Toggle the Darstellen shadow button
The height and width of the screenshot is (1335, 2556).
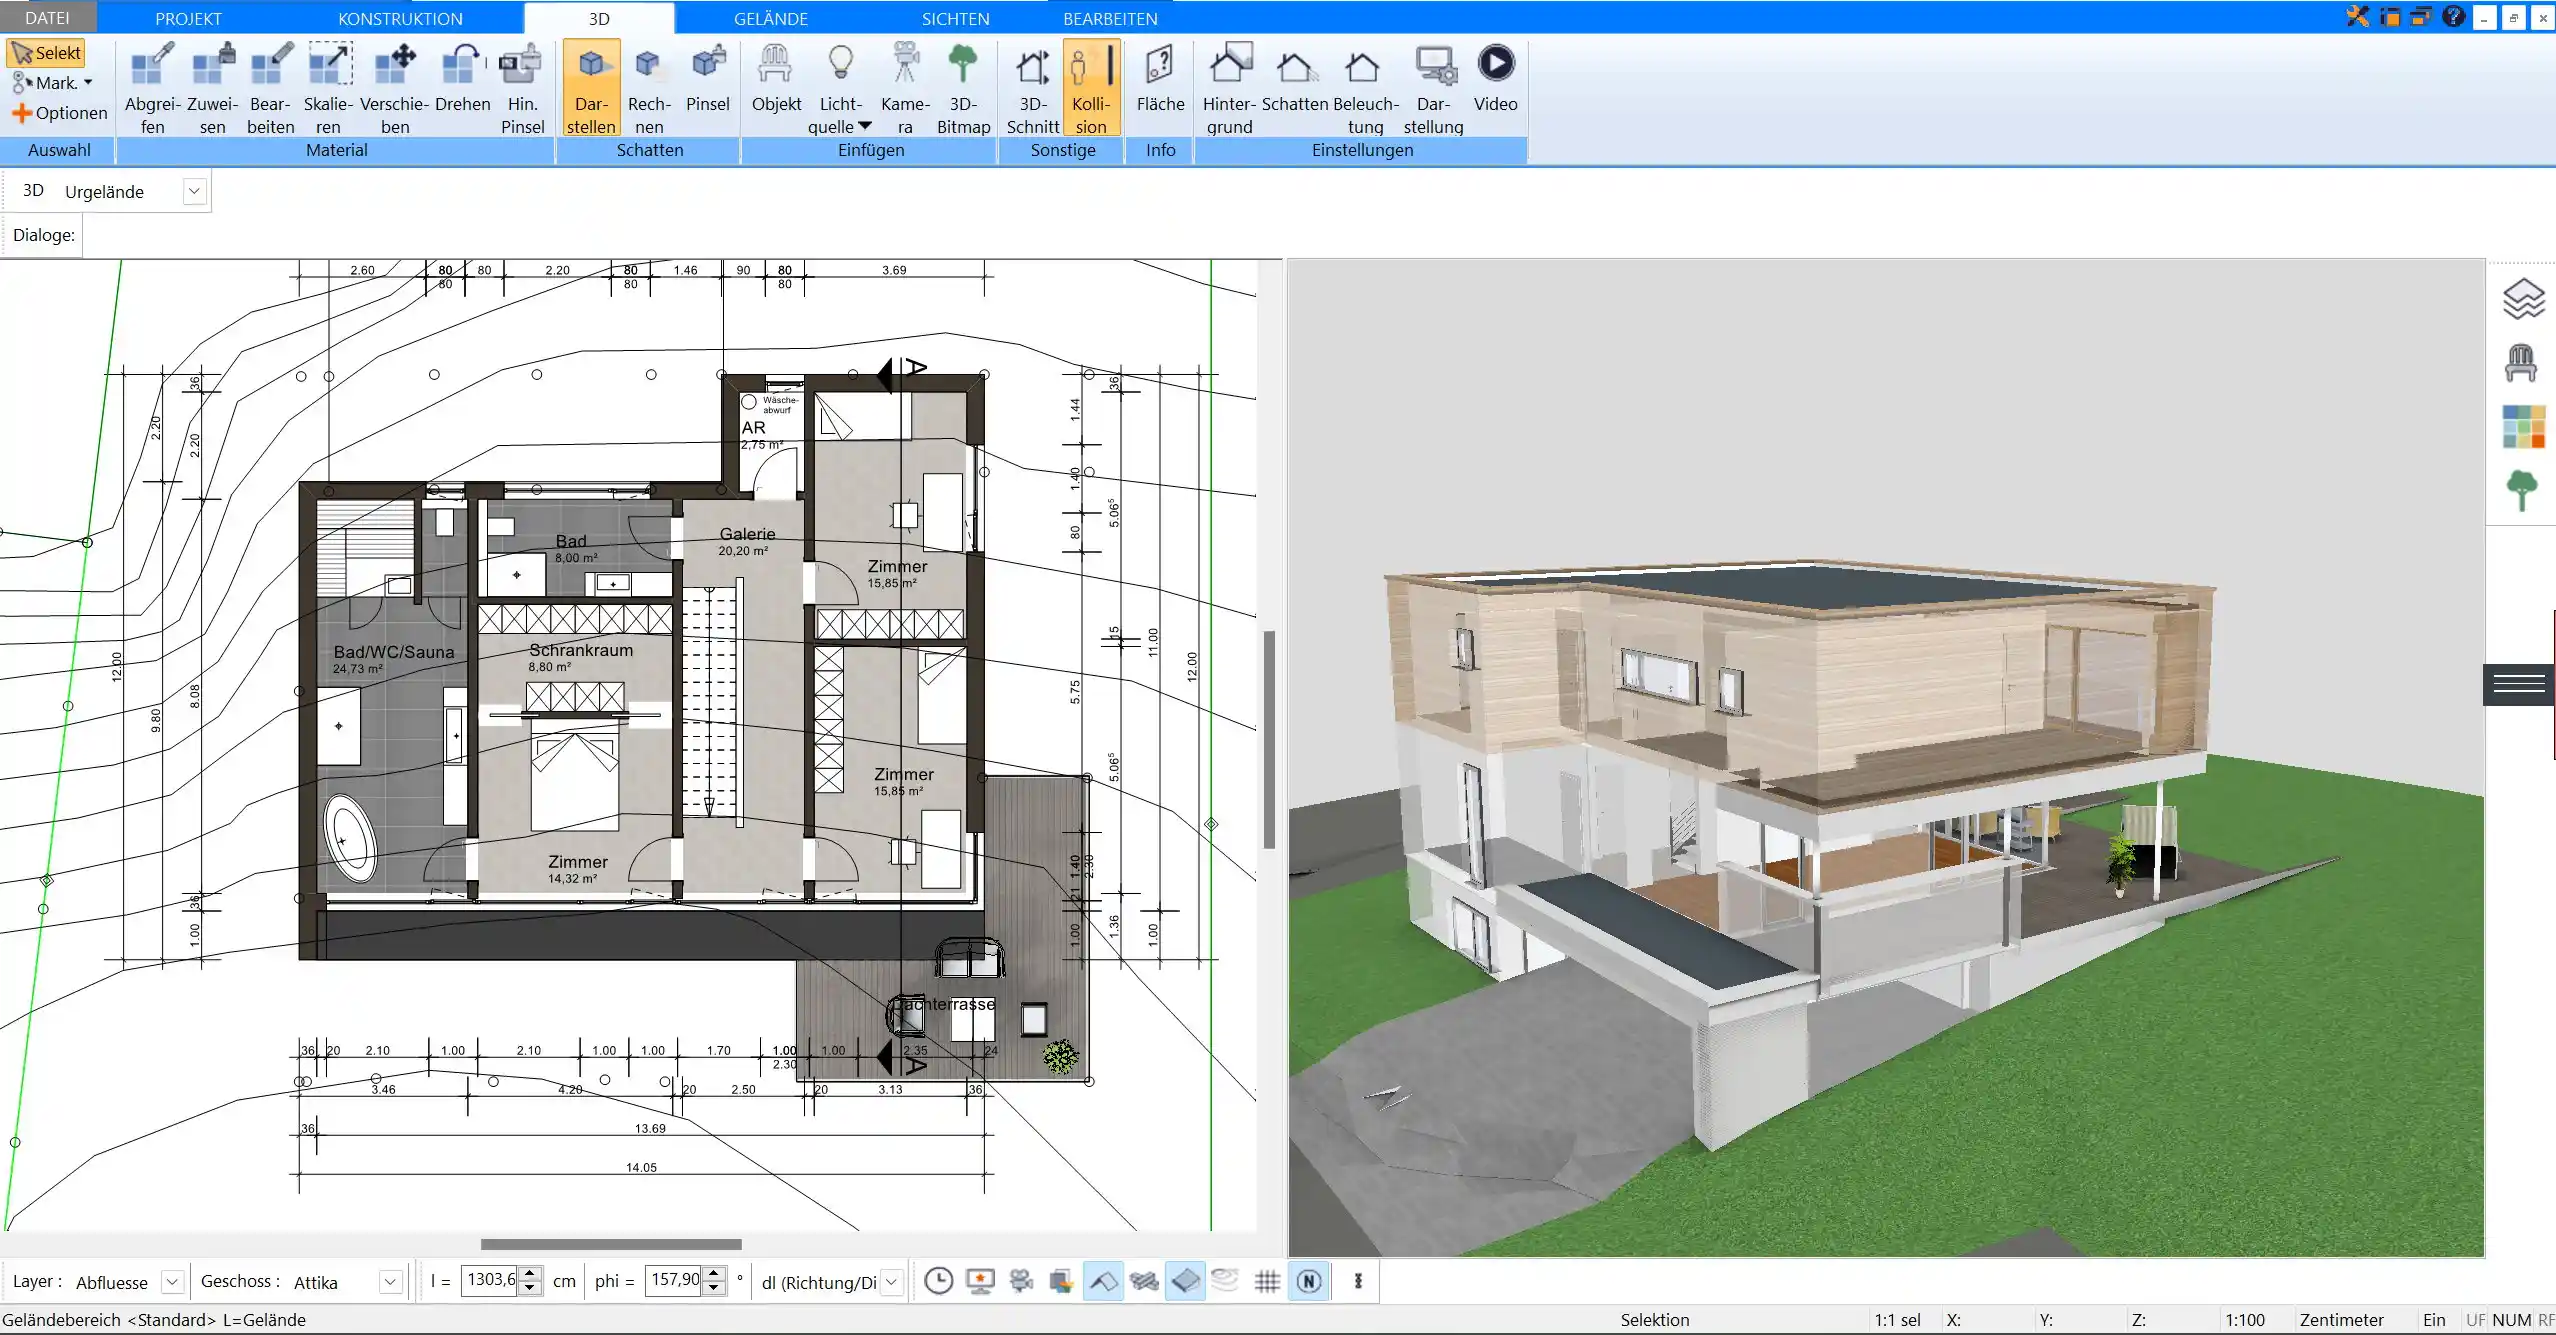(x=591, y=88)
